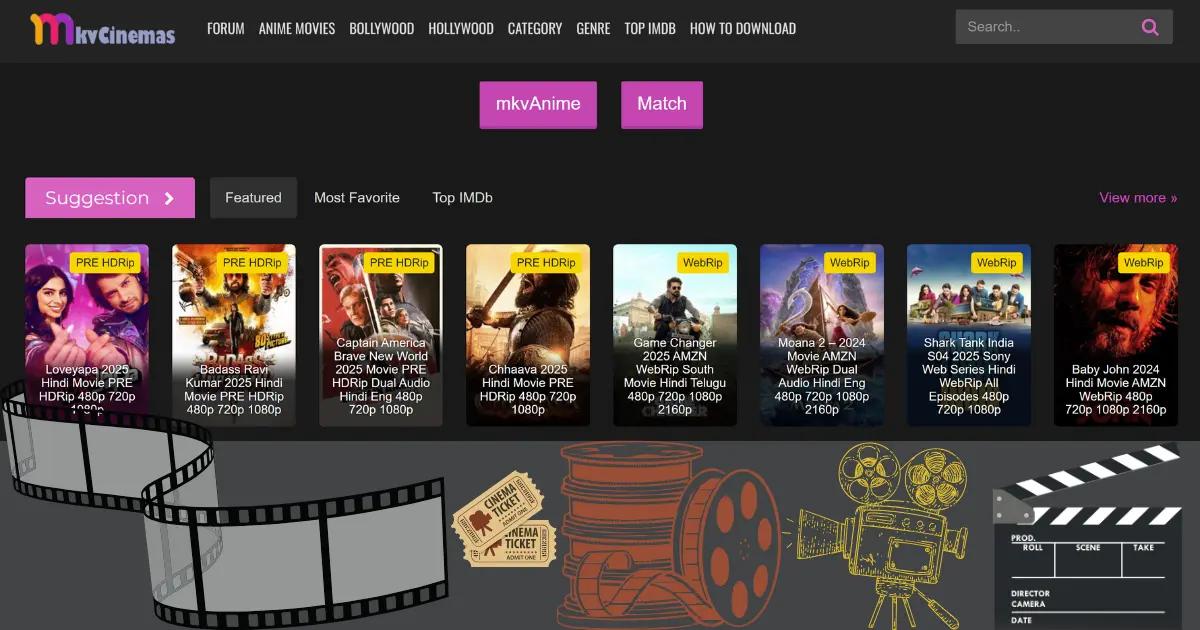Follow the View more link
This screenshot has height=630, width=1200.
[x=1138, y=198]
